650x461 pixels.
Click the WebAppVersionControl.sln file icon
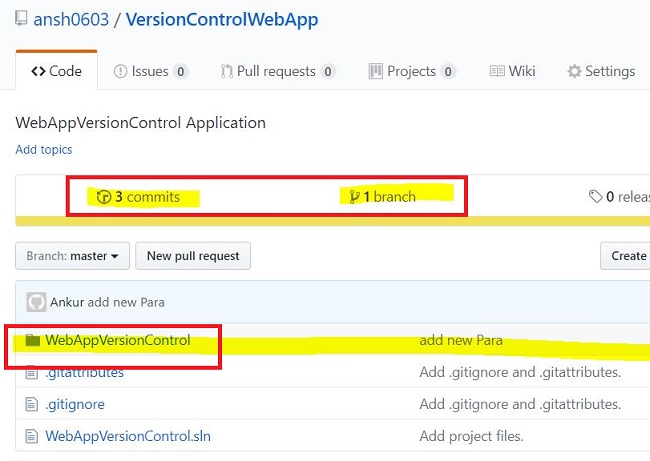pos(33,436)
